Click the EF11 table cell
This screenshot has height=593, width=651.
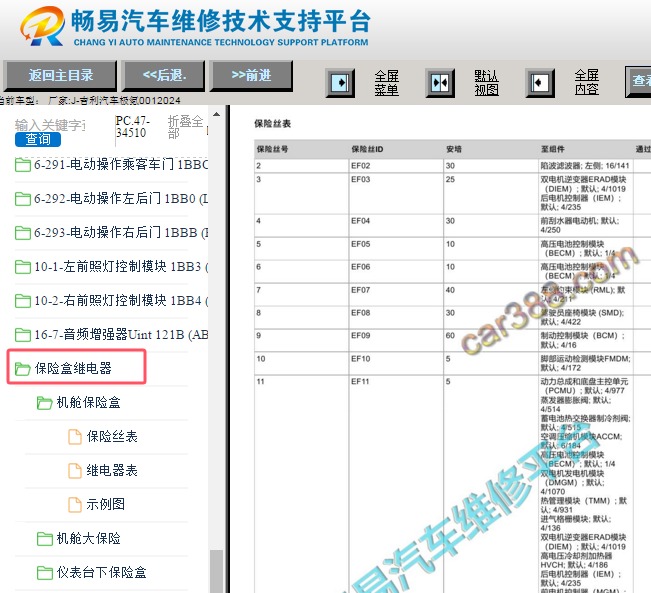point(396,484)
